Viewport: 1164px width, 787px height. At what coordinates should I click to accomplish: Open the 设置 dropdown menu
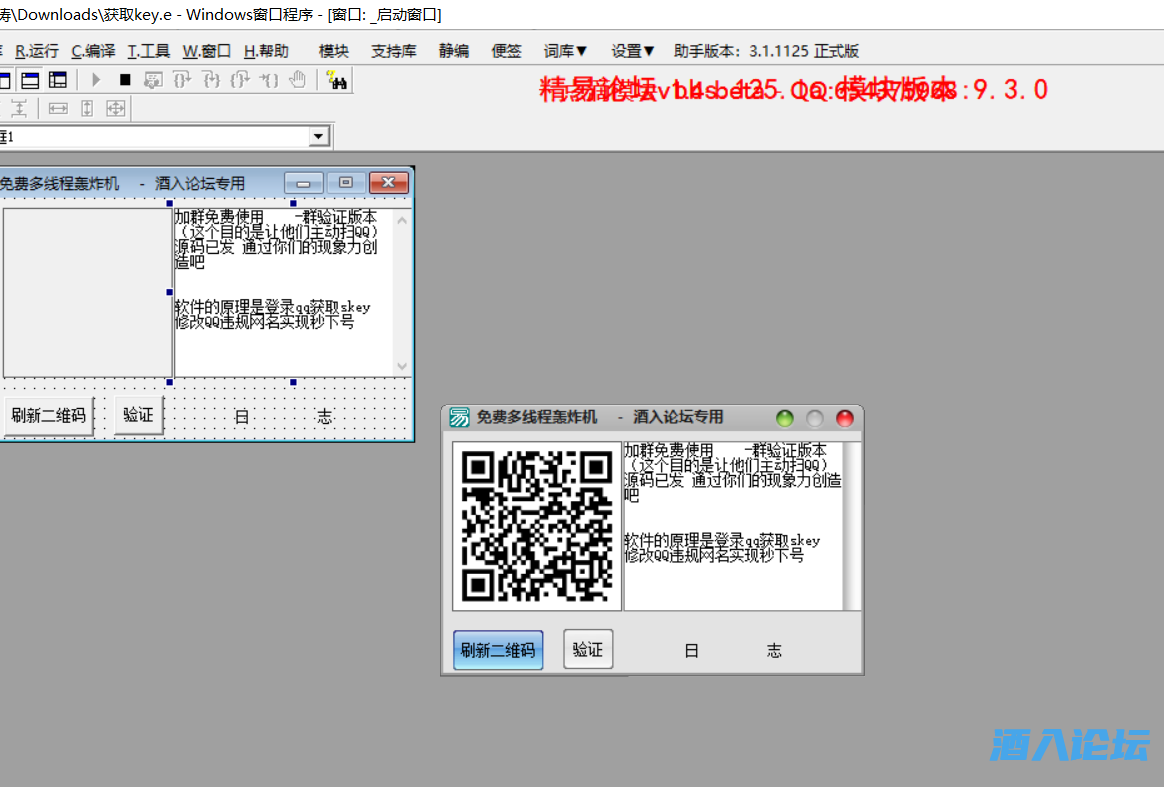click(x=628, y=50)
